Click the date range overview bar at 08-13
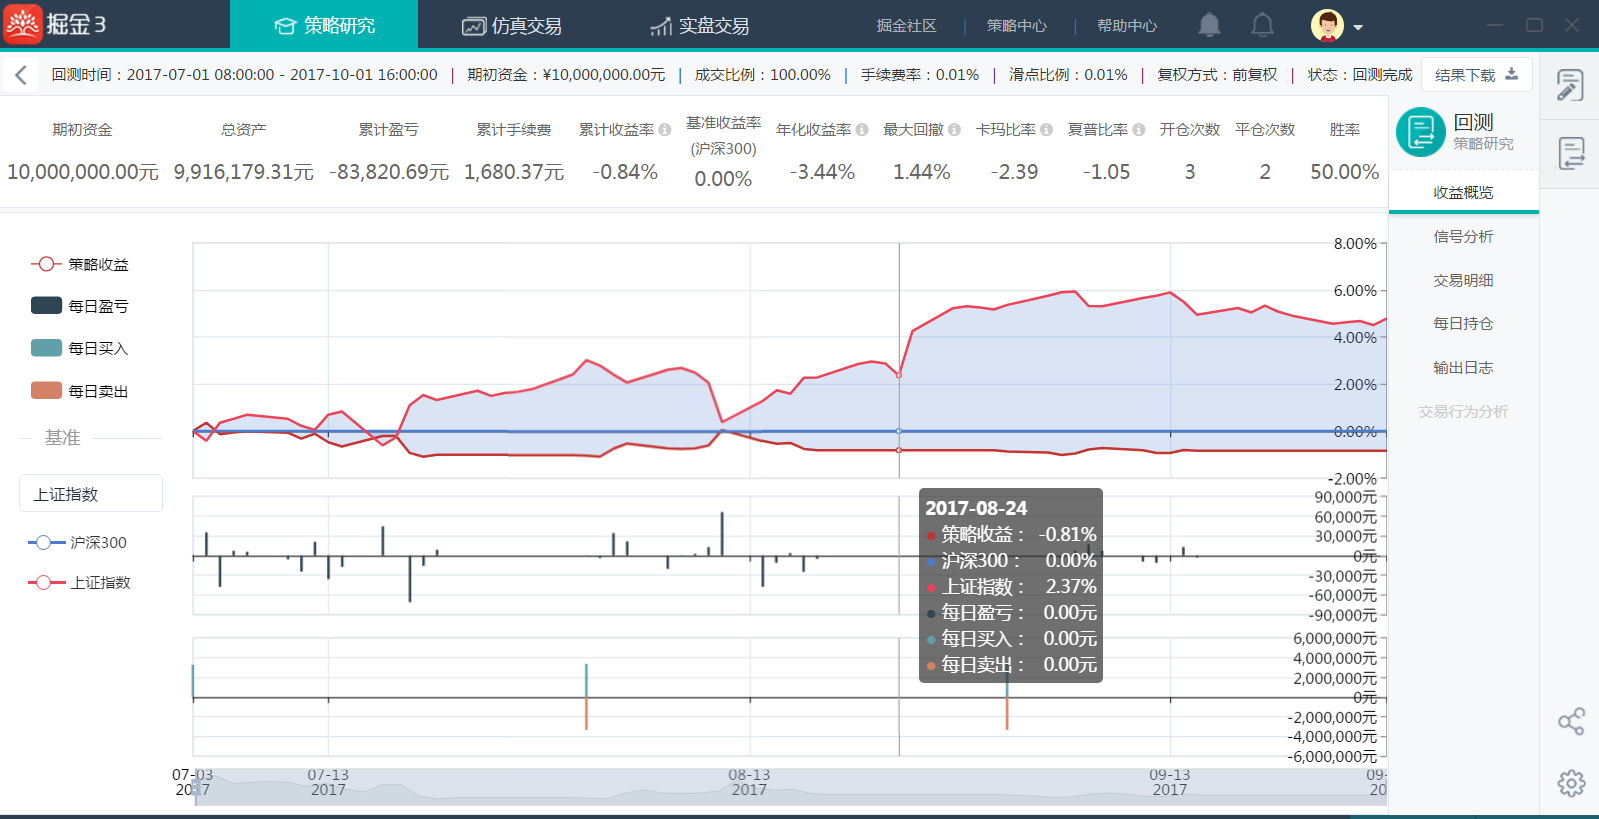1599x819 pixels. (x=749, y=787)
